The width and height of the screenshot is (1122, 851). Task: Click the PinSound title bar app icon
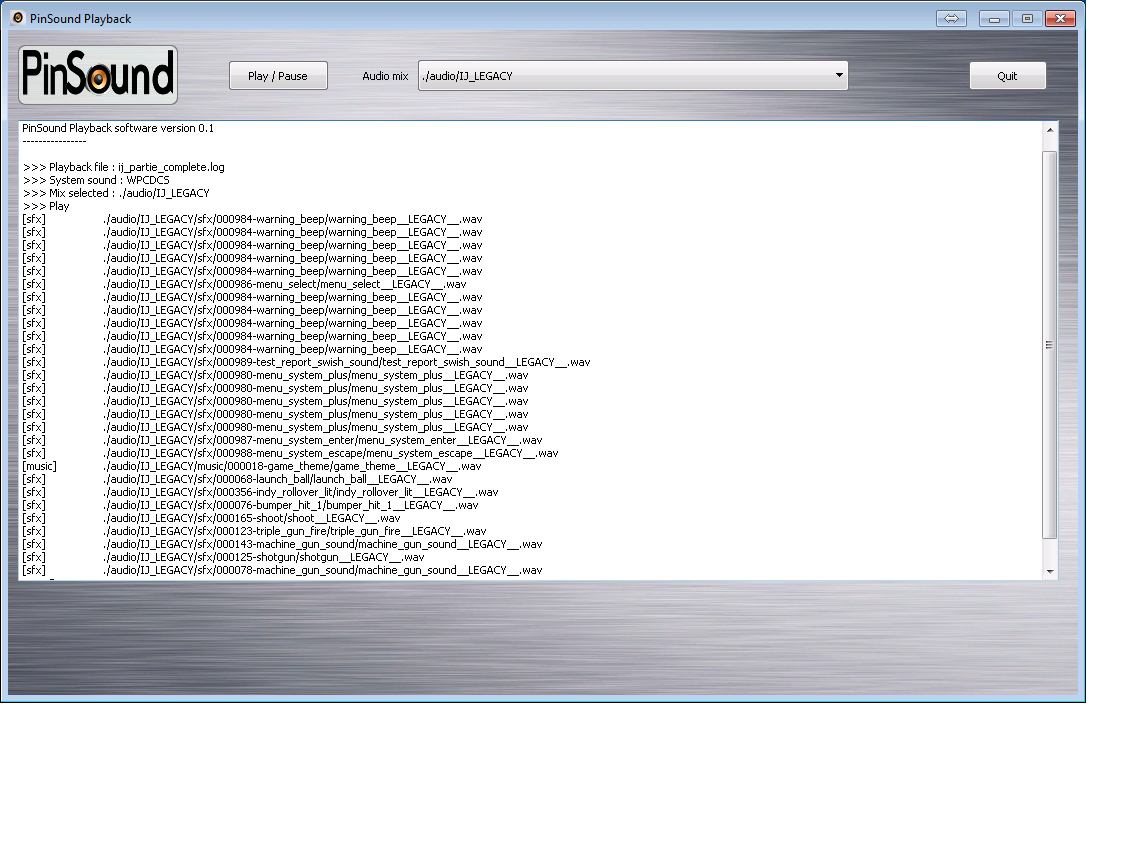click(18, 18)
